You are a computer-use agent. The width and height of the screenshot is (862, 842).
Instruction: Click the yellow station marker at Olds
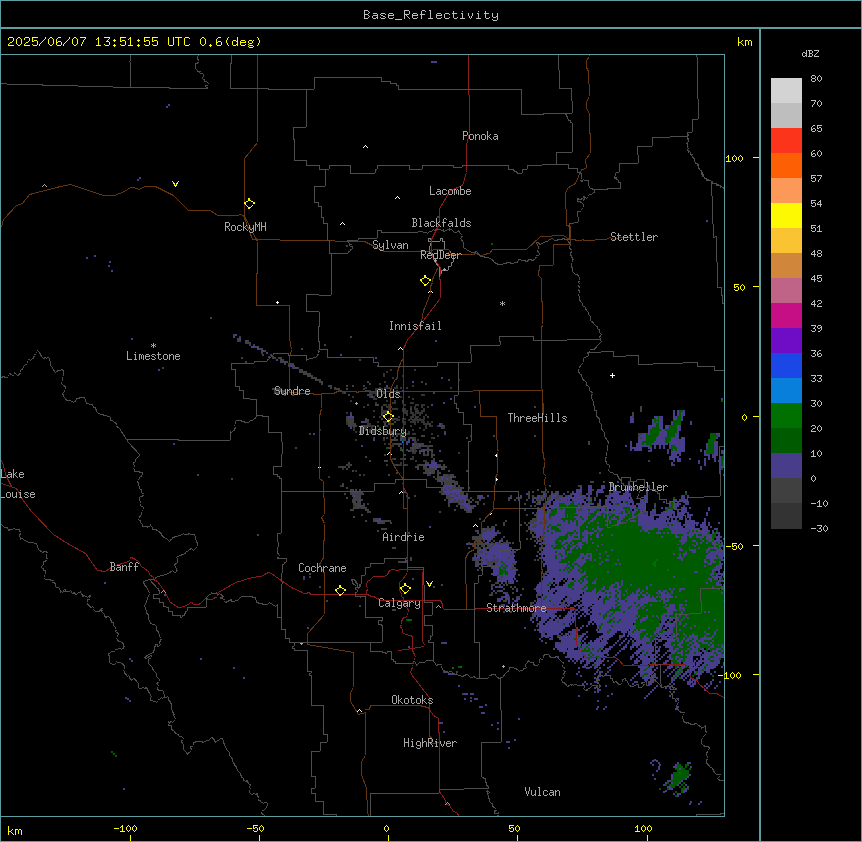pos(388,417)
